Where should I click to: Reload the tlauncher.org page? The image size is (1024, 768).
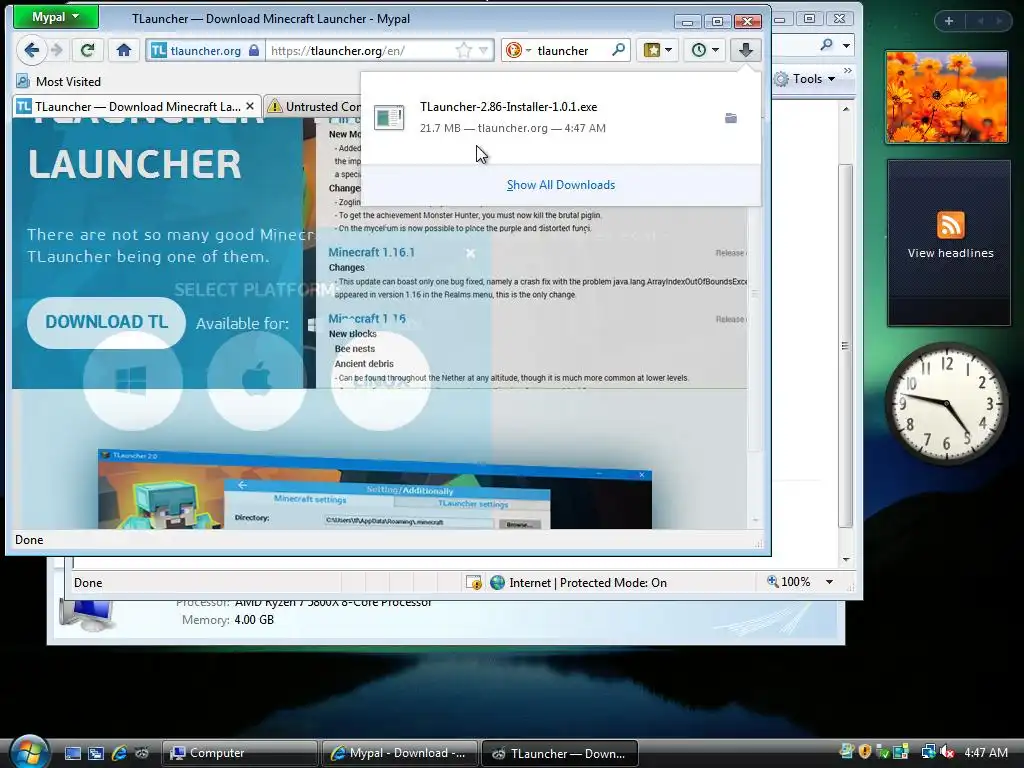(87, 50)
